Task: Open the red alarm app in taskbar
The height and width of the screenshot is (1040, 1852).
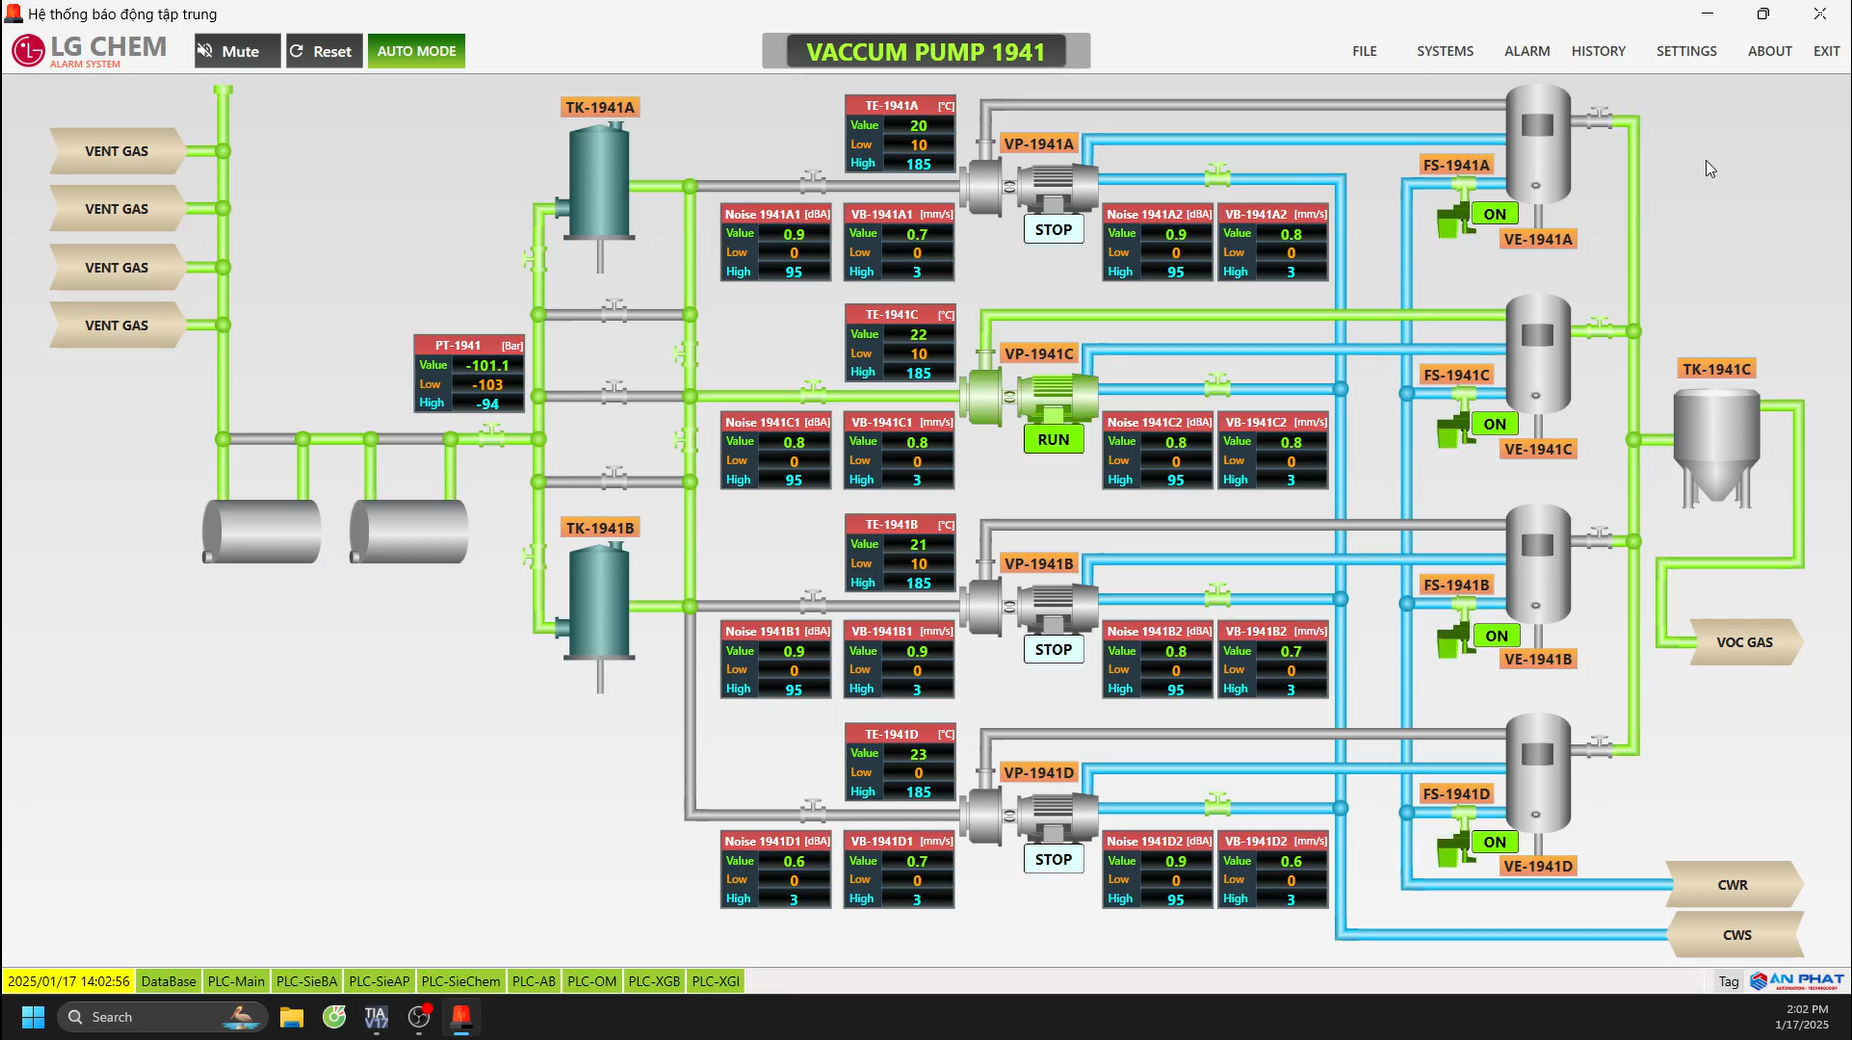Action: 461,1017
